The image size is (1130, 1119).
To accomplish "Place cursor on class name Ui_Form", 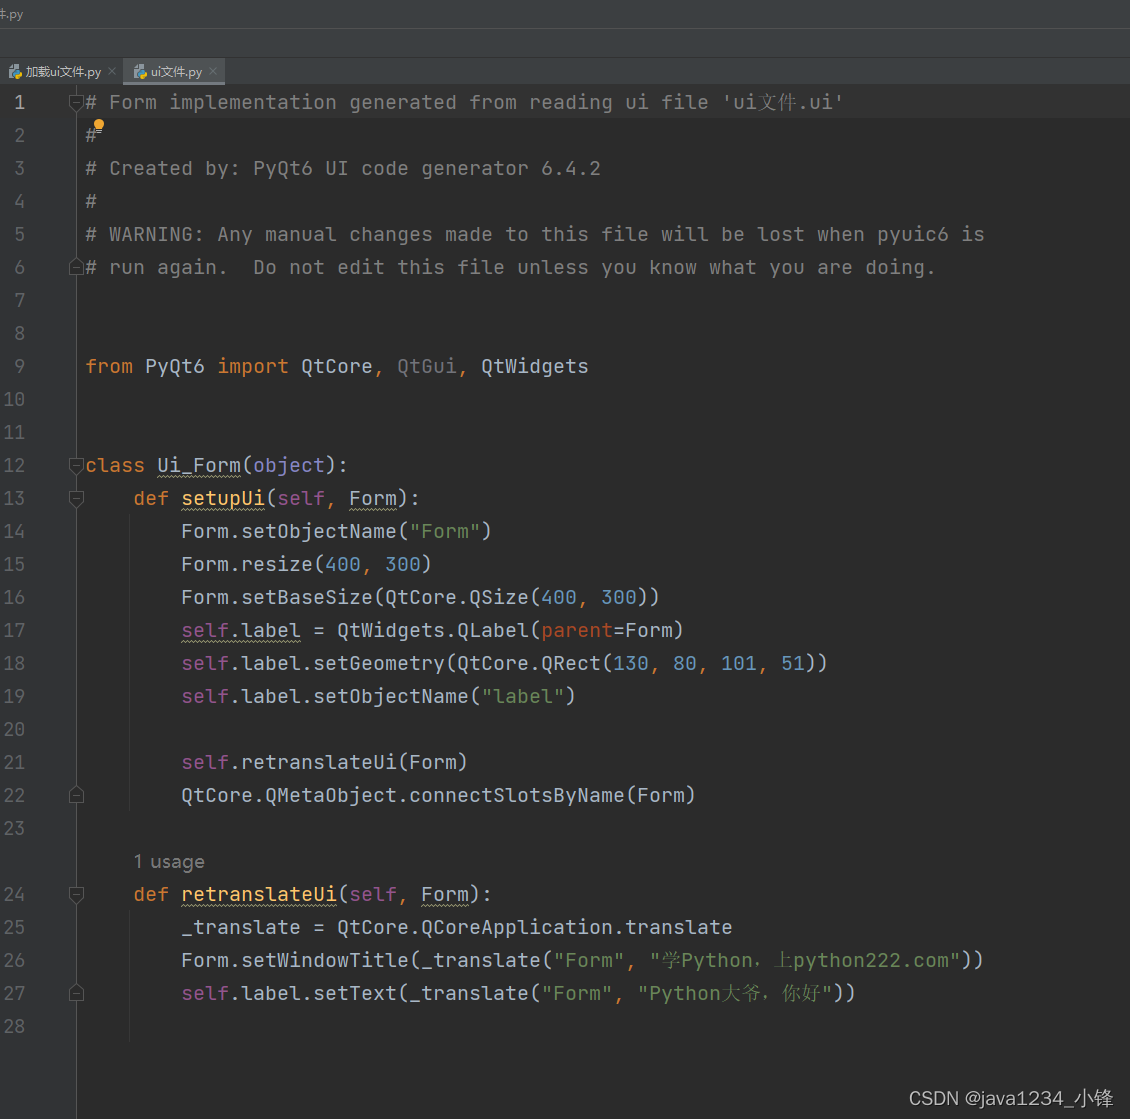I will click(199, 465).
